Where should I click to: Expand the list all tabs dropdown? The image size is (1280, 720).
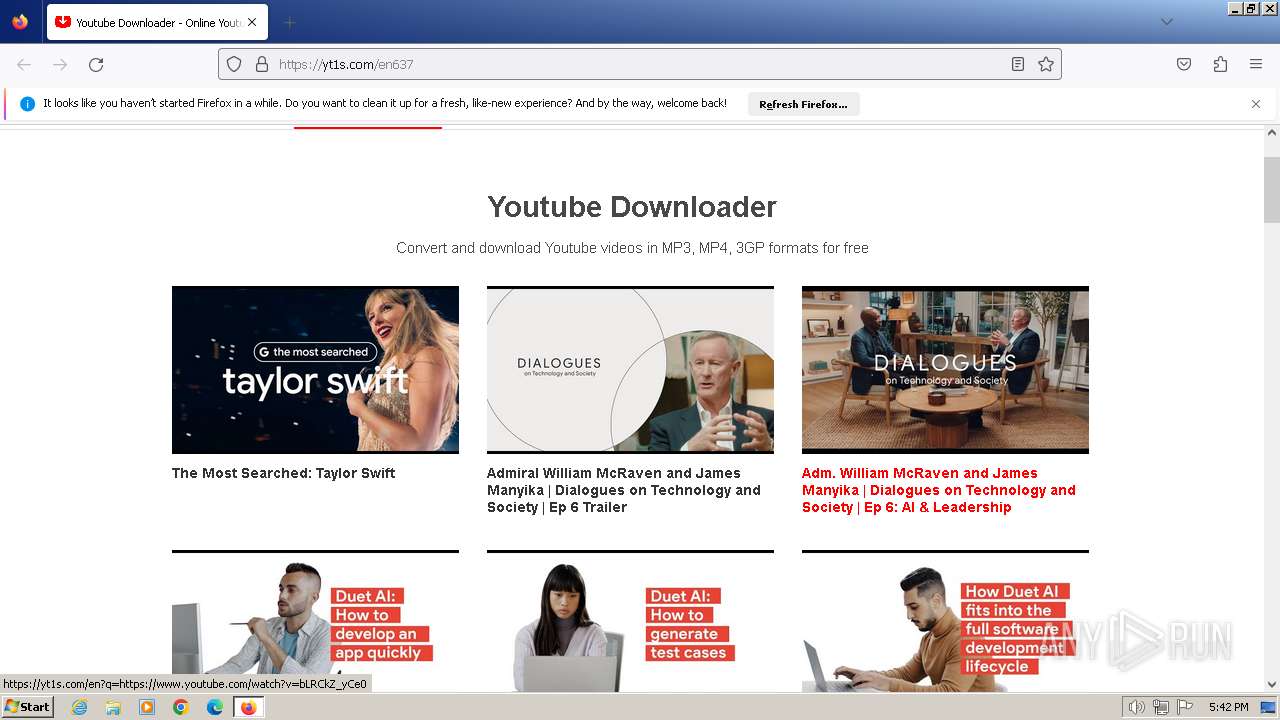click(1166, 22)
